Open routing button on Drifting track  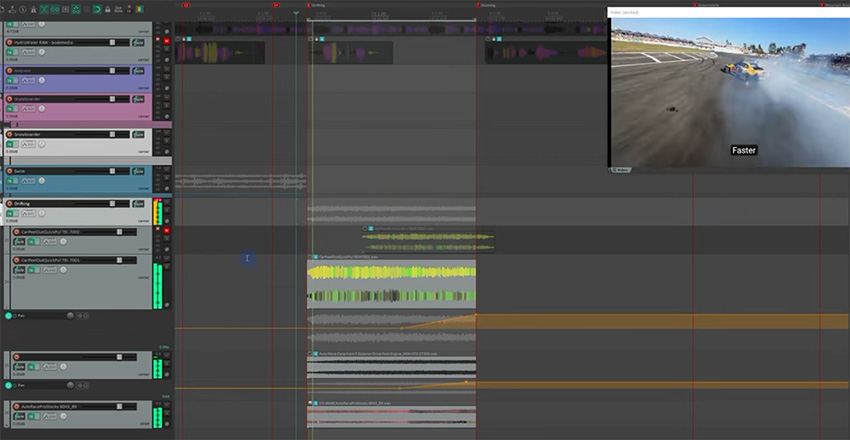point(138,204)
